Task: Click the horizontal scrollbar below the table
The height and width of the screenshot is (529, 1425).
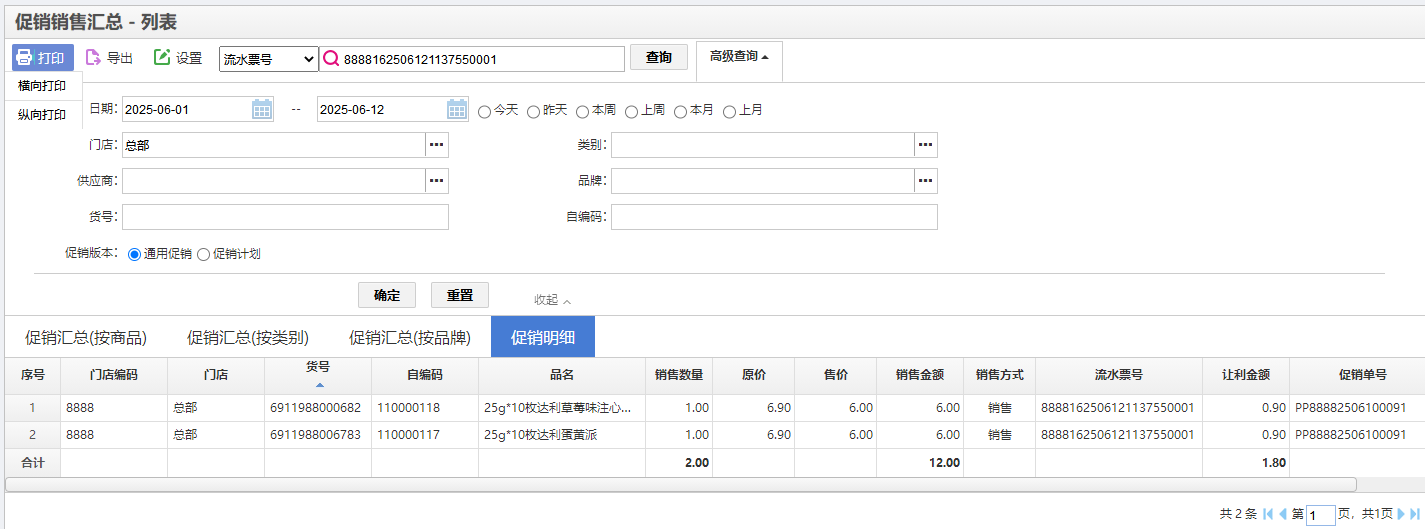Action: [681, 484]
